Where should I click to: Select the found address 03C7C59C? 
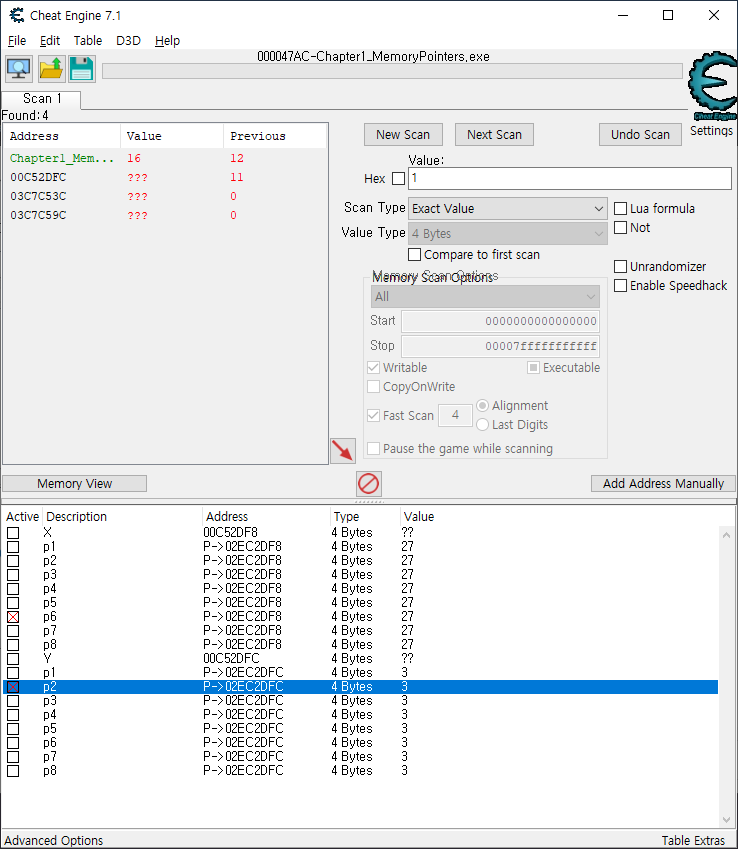click(165, 215)
